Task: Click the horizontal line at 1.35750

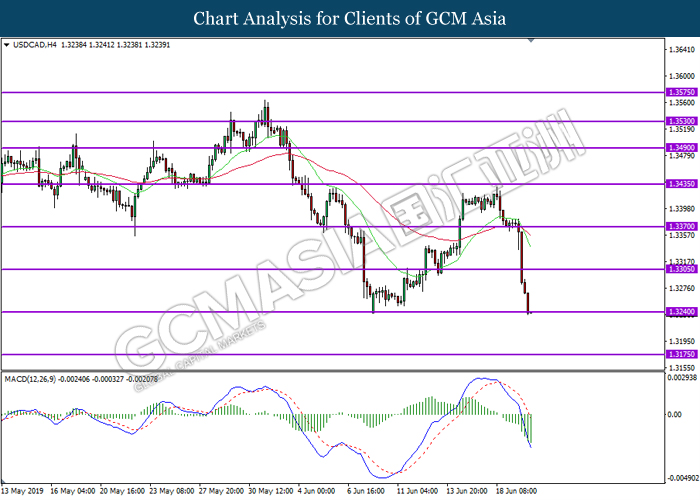Action: 333,92
